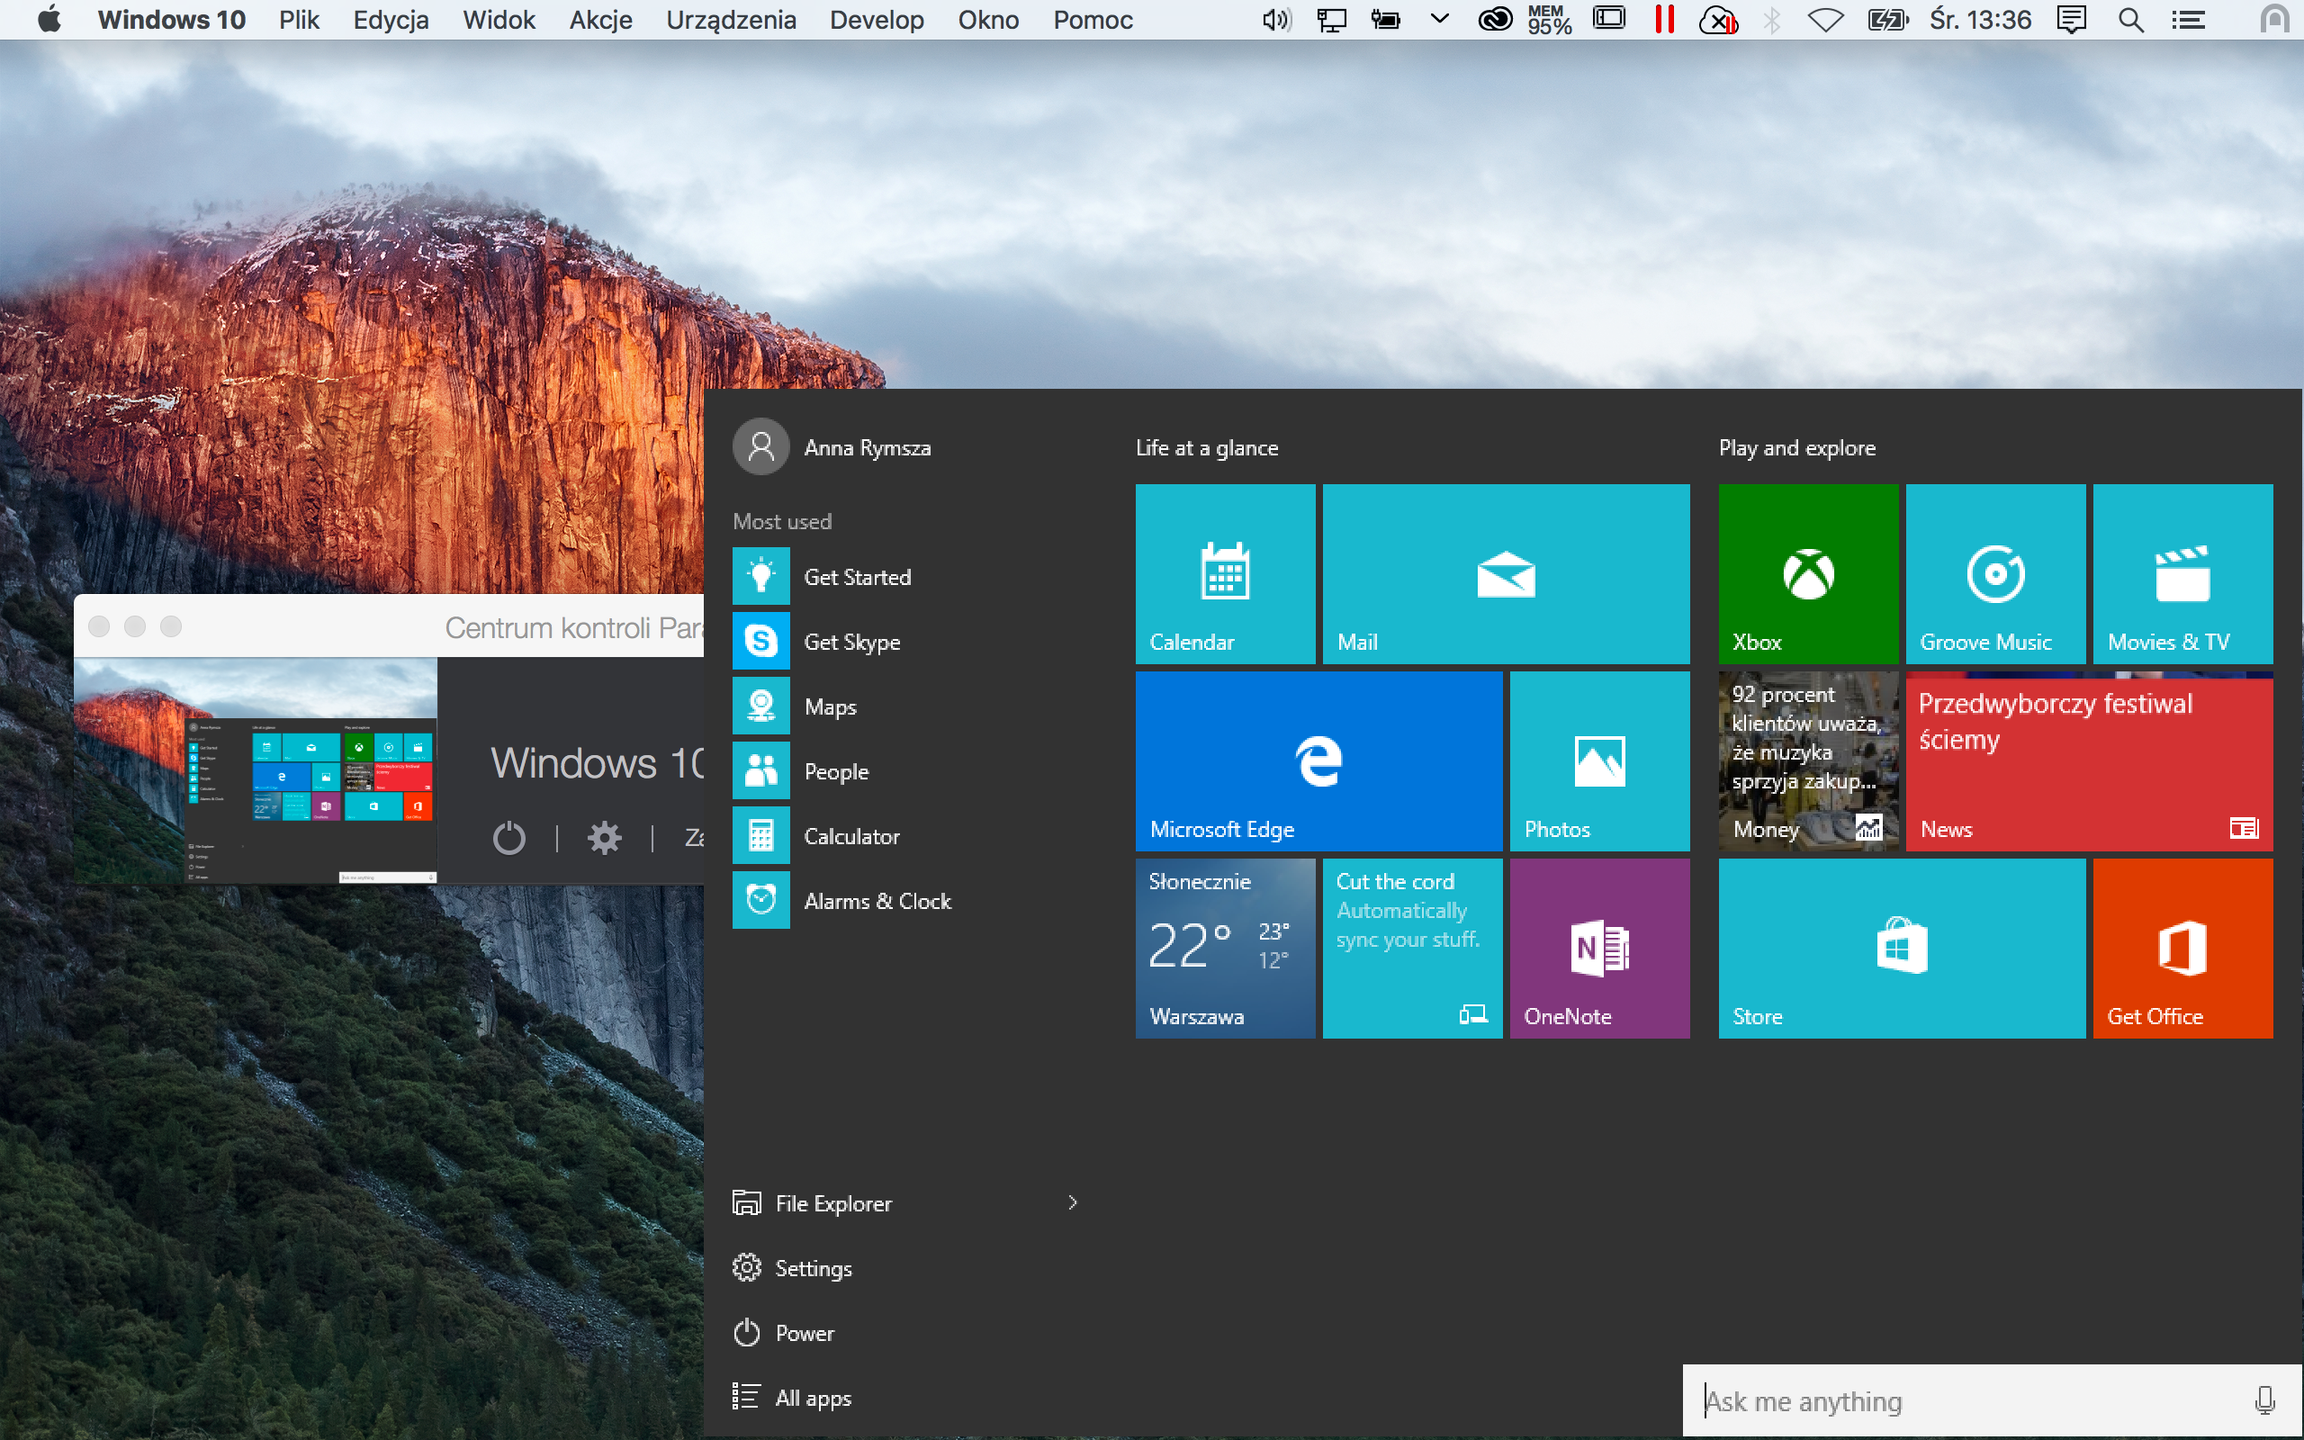Image resolution: width=2304 pixels, height=1440 pixels.
Task: Click the Get Skype icon
Action: click(x=761, y=641)
